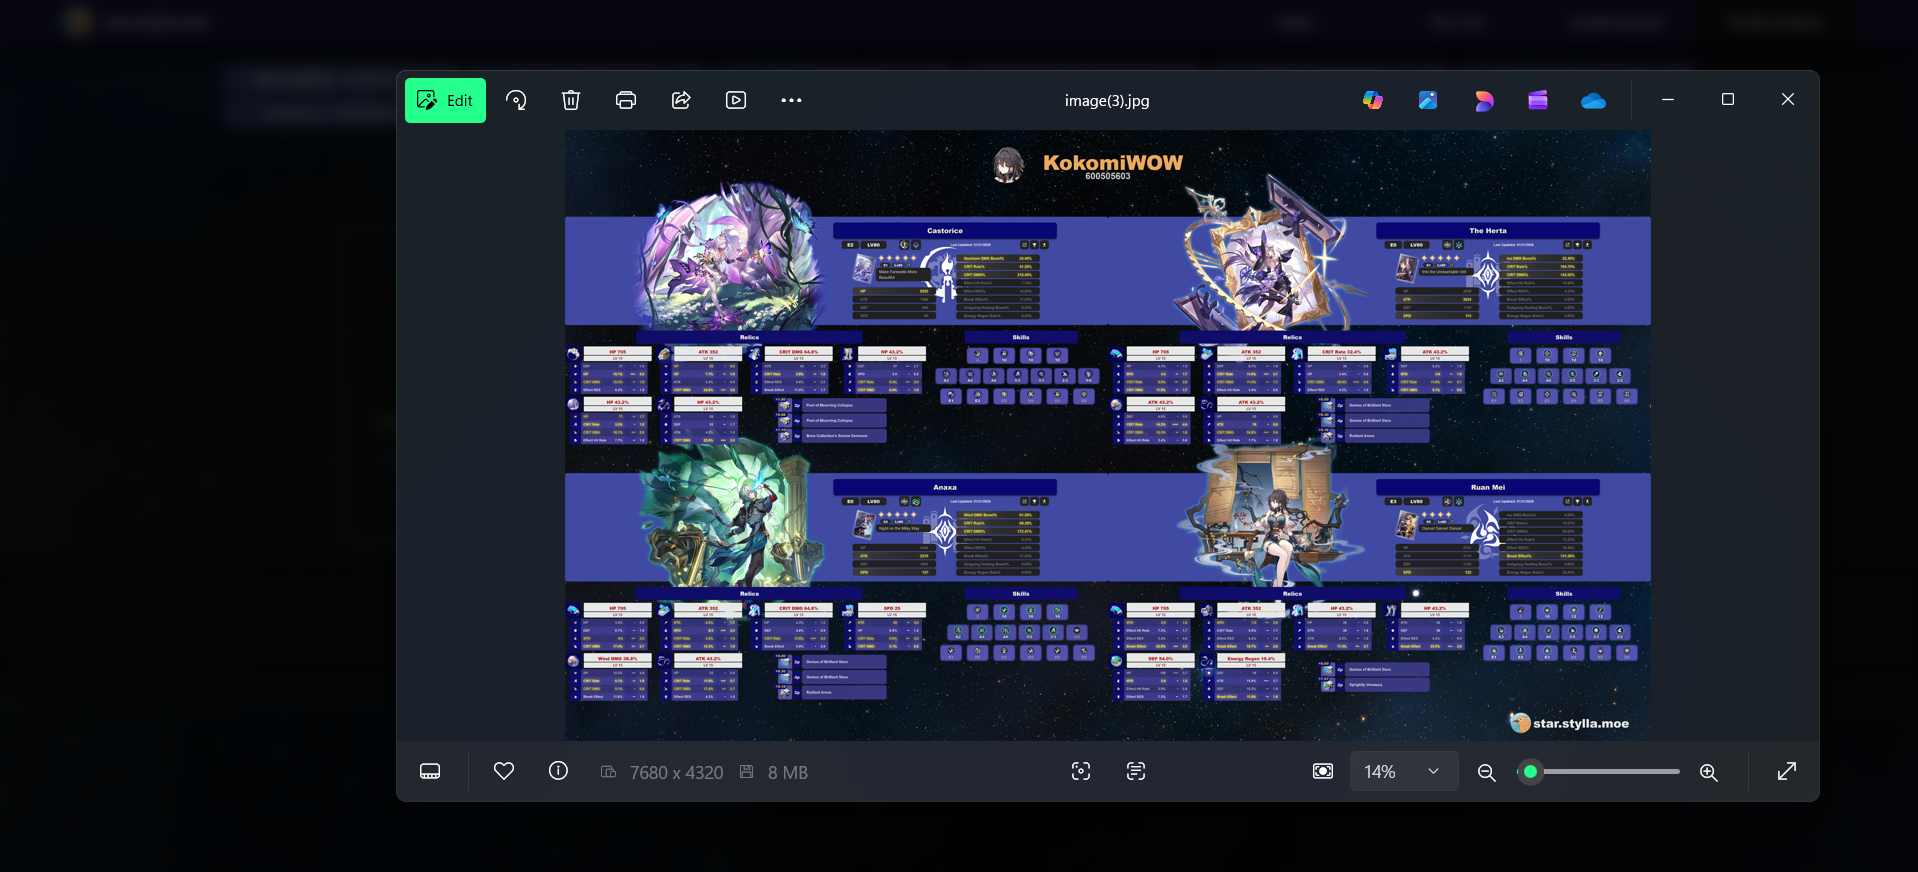1918x872 pixels.
Task: Share the image via the share icon
Action: click(681, 100)
